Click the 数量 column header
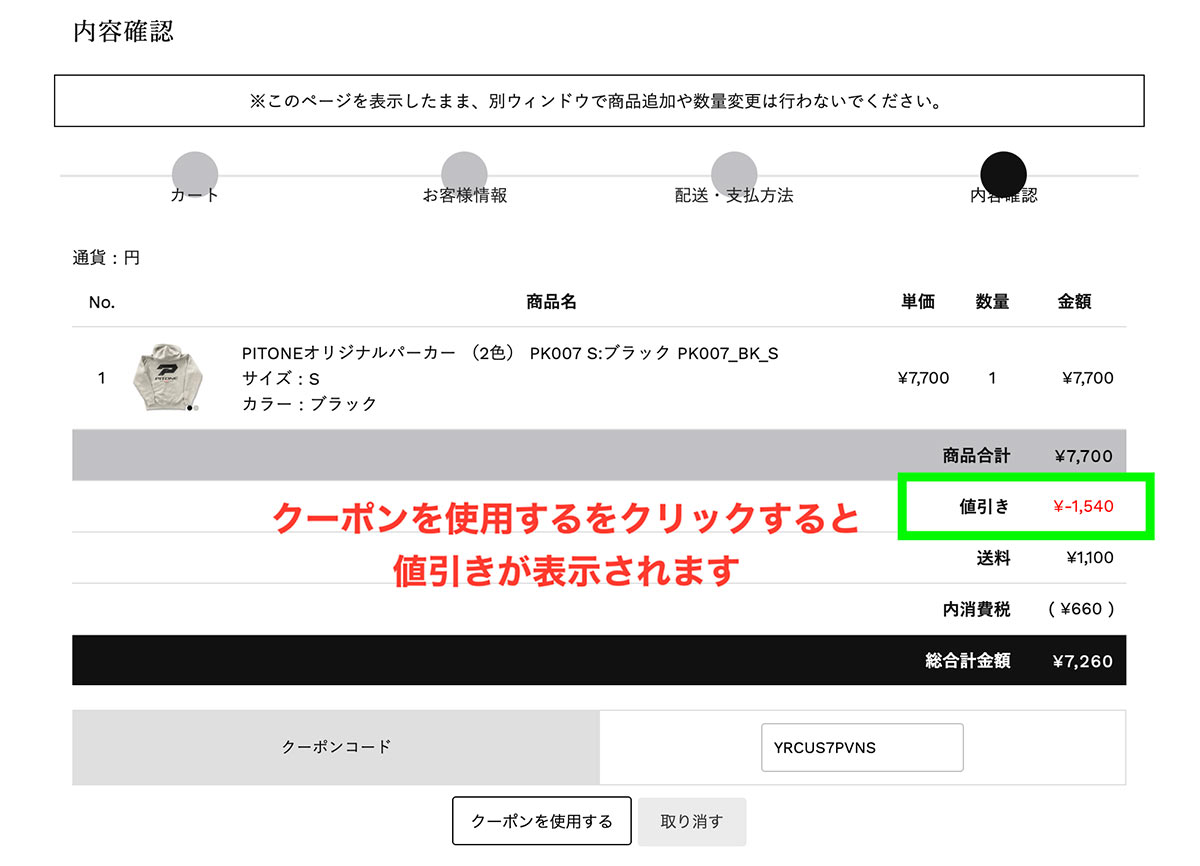1200x866 pixels. click(x=992, y=301)
